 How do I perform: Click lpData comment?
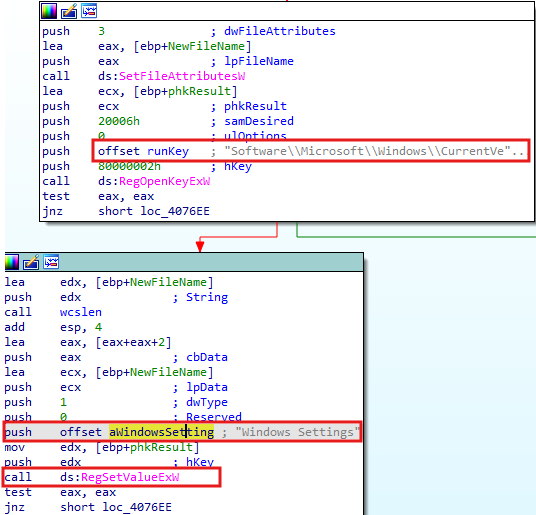point(207,387)
